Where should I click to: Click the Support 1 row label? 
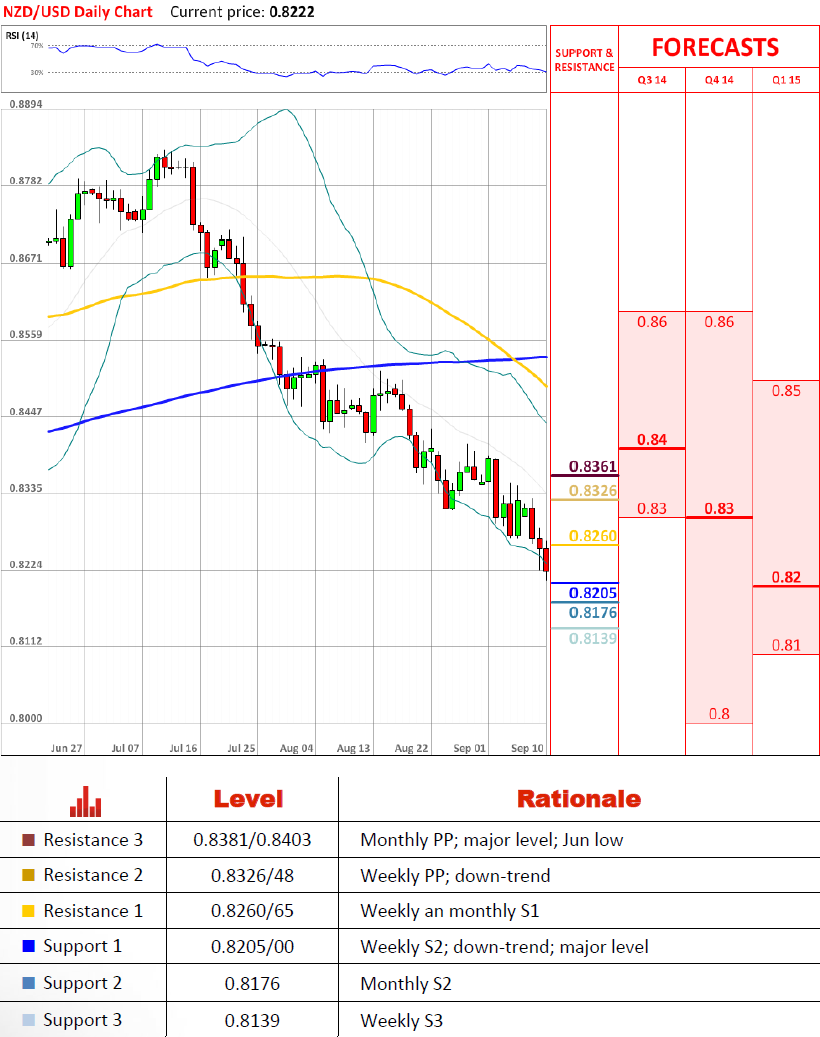83,946
